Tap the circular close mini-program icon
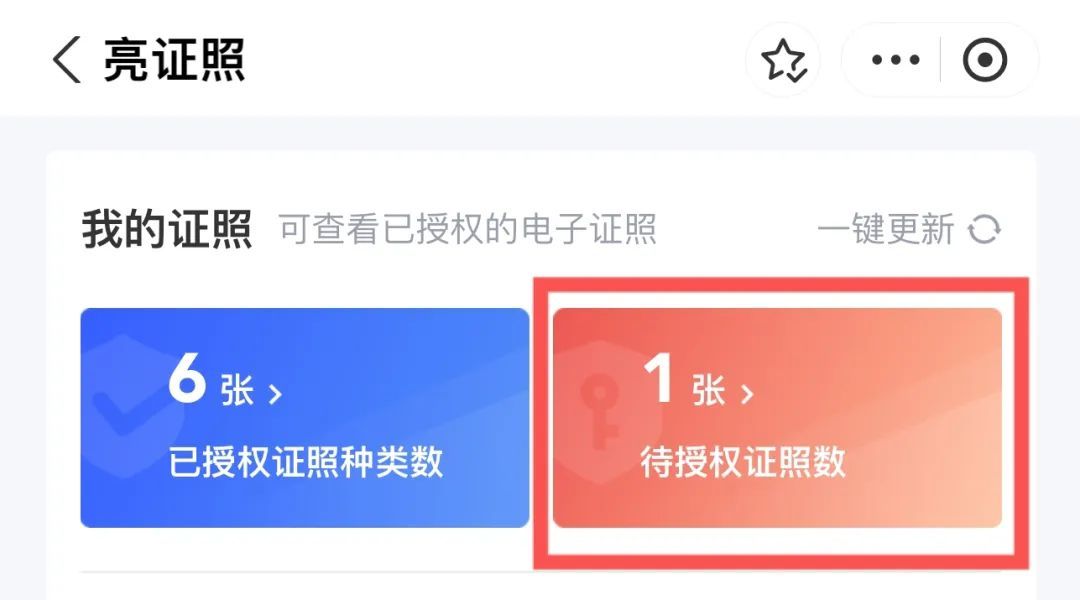This screenshot has width=1080, height=600. 985,60
